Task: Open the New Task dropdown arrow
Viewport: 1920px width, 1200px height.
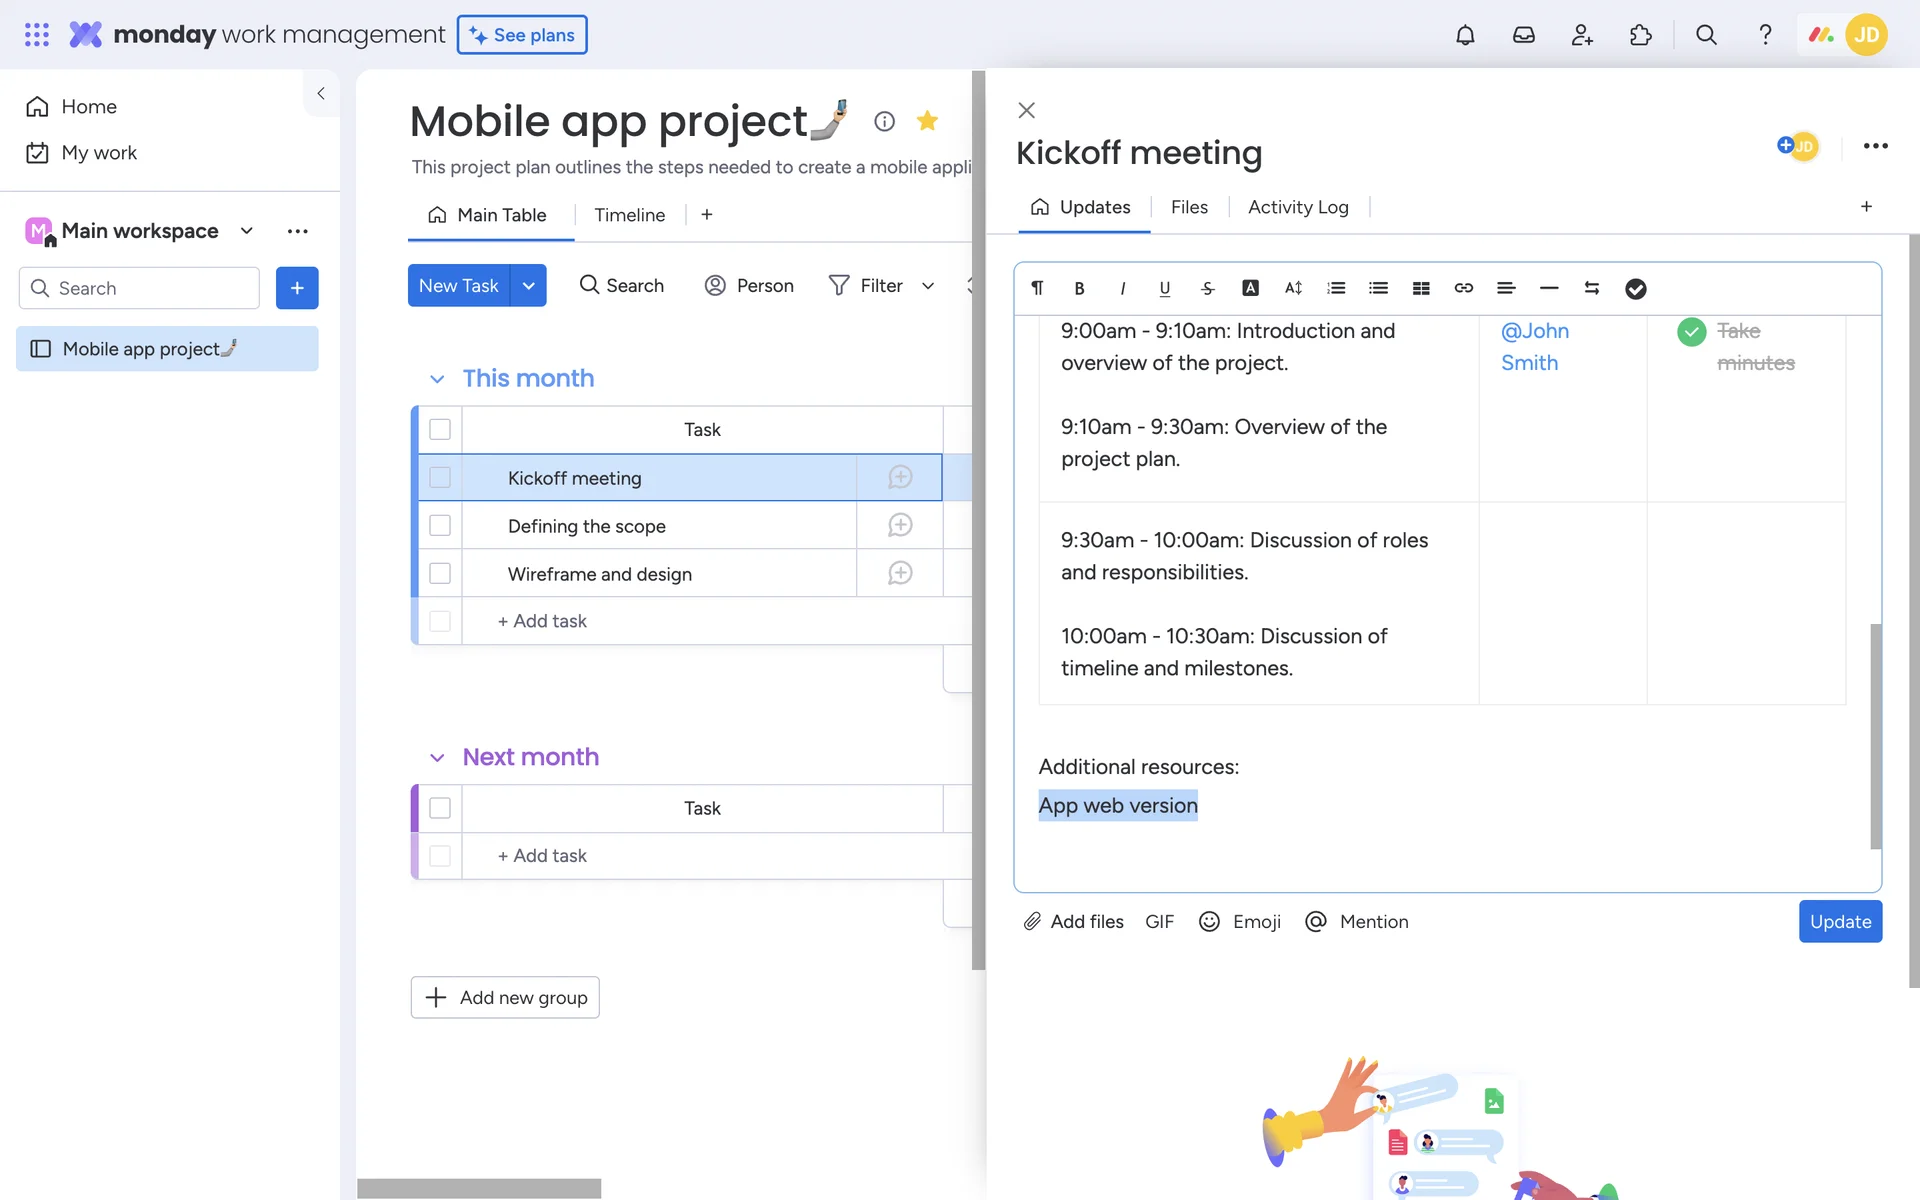Action: tap(528, 286)
